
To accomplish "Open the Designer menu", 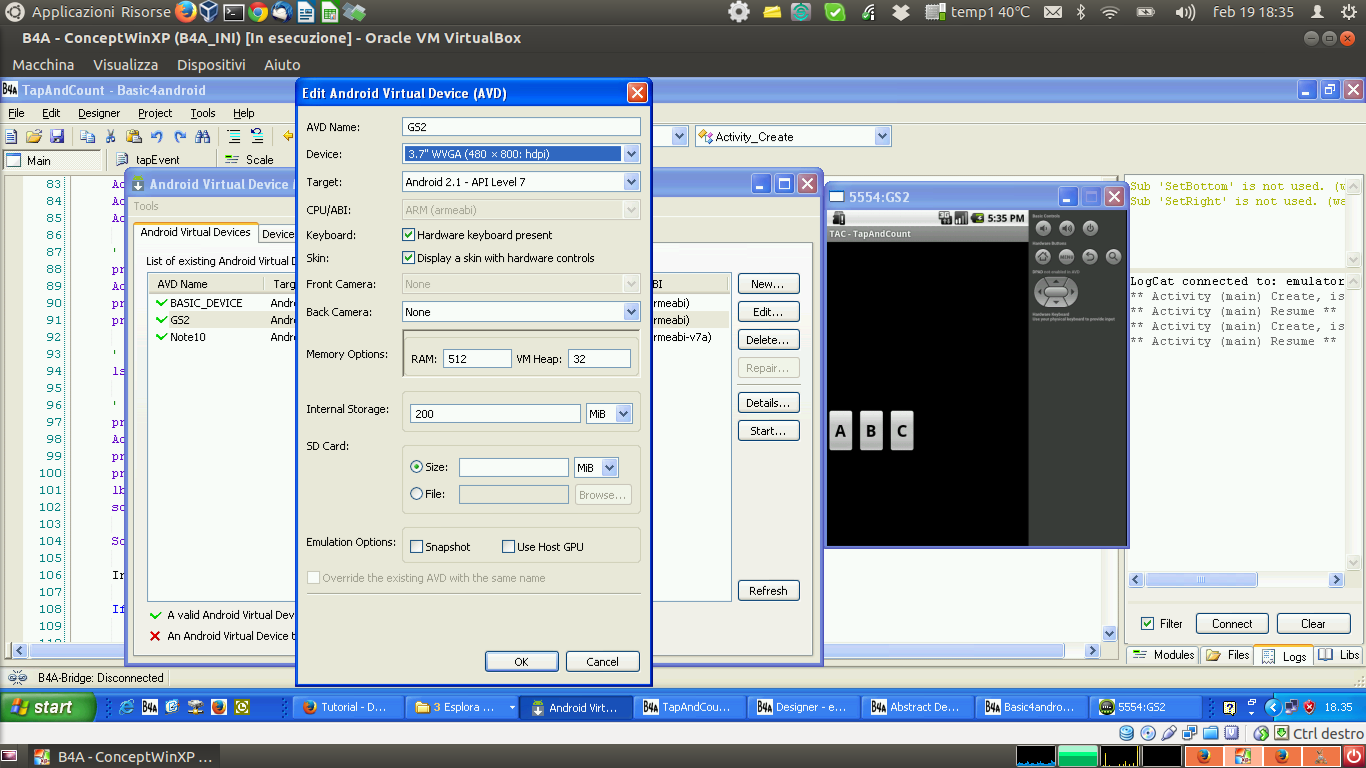I will (x=99, y=113).
